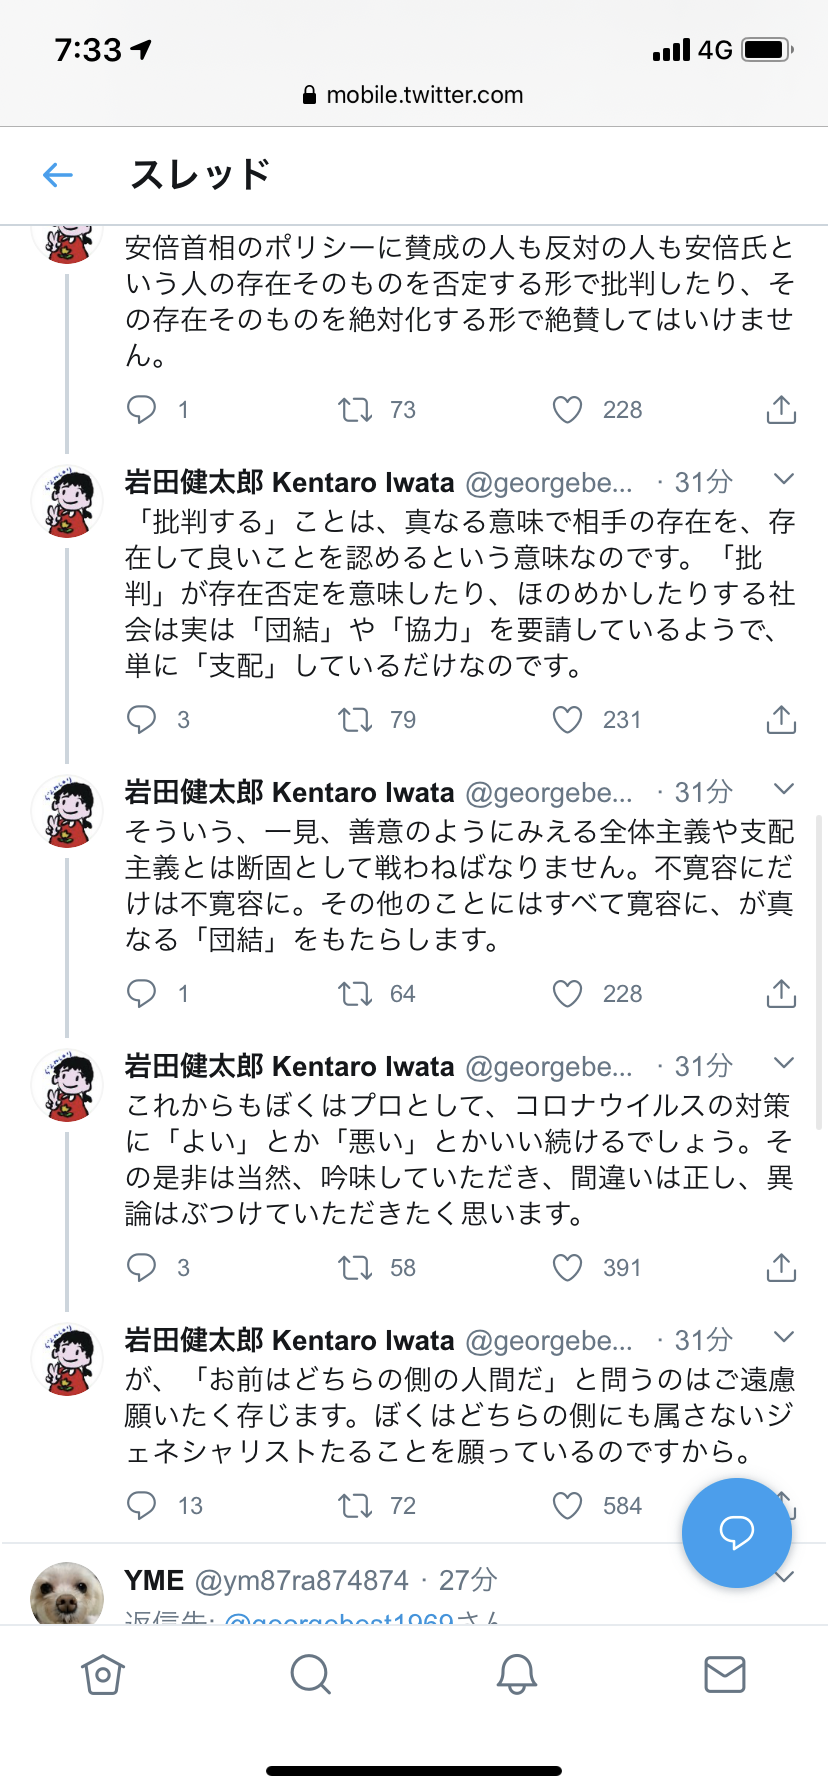
Task: Retweet the tweet with 79 retweets
Action: 355,720
